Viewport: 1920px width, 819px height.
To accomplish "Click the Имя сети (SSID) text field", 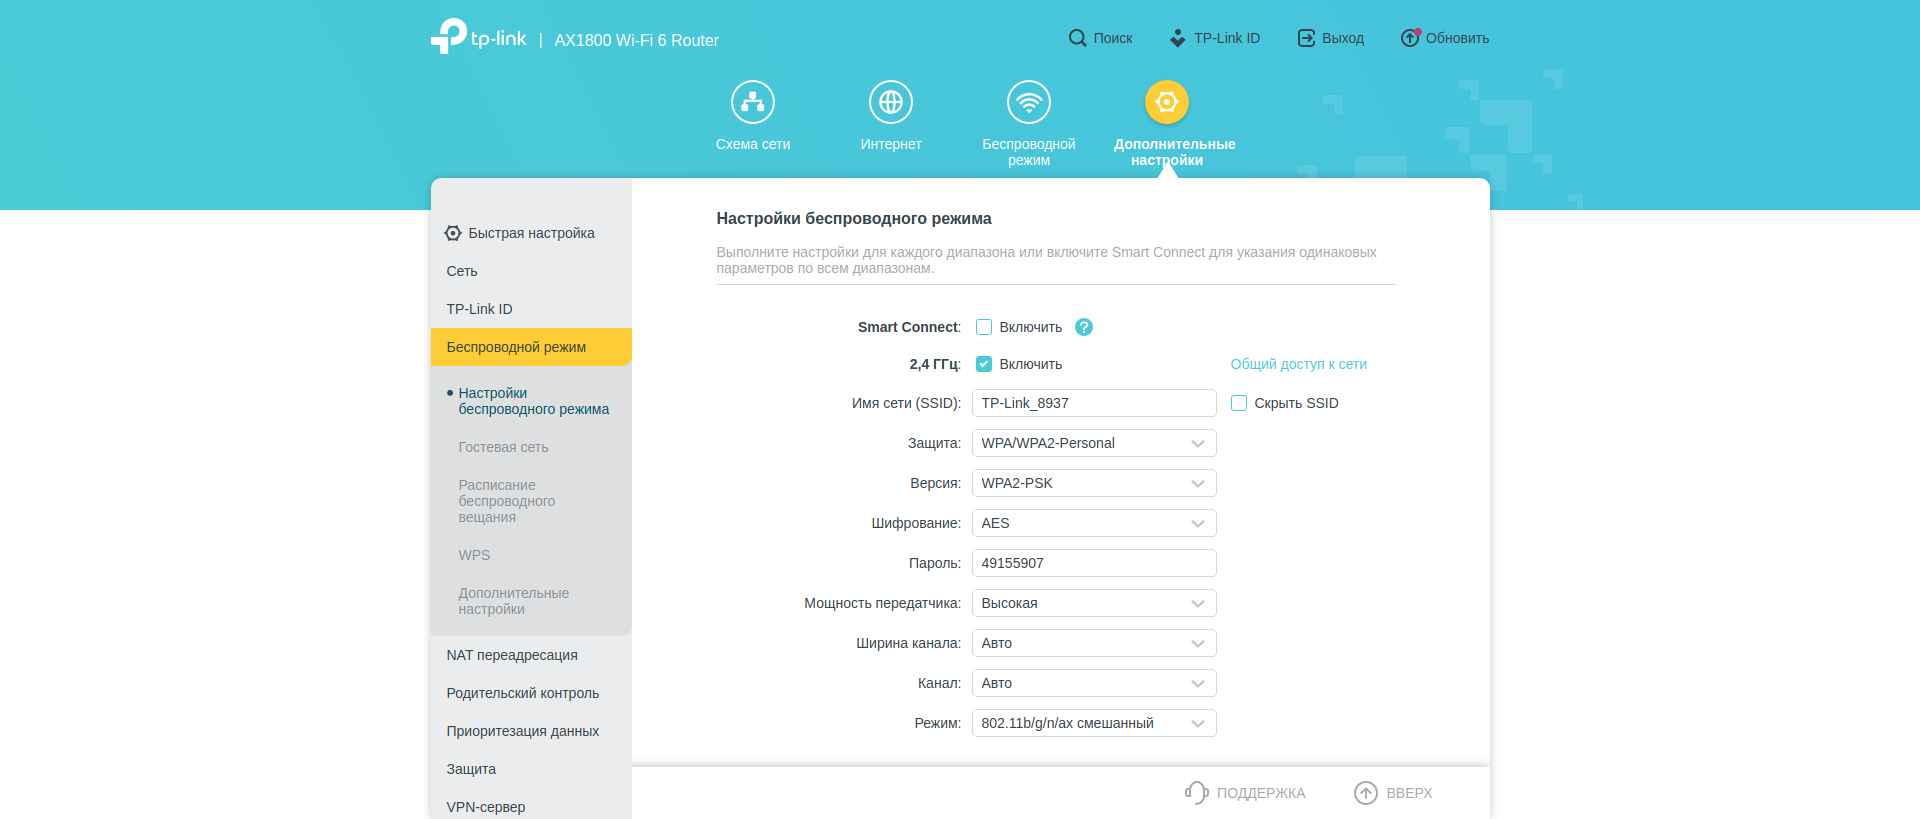I will [x=1093, y=403].
